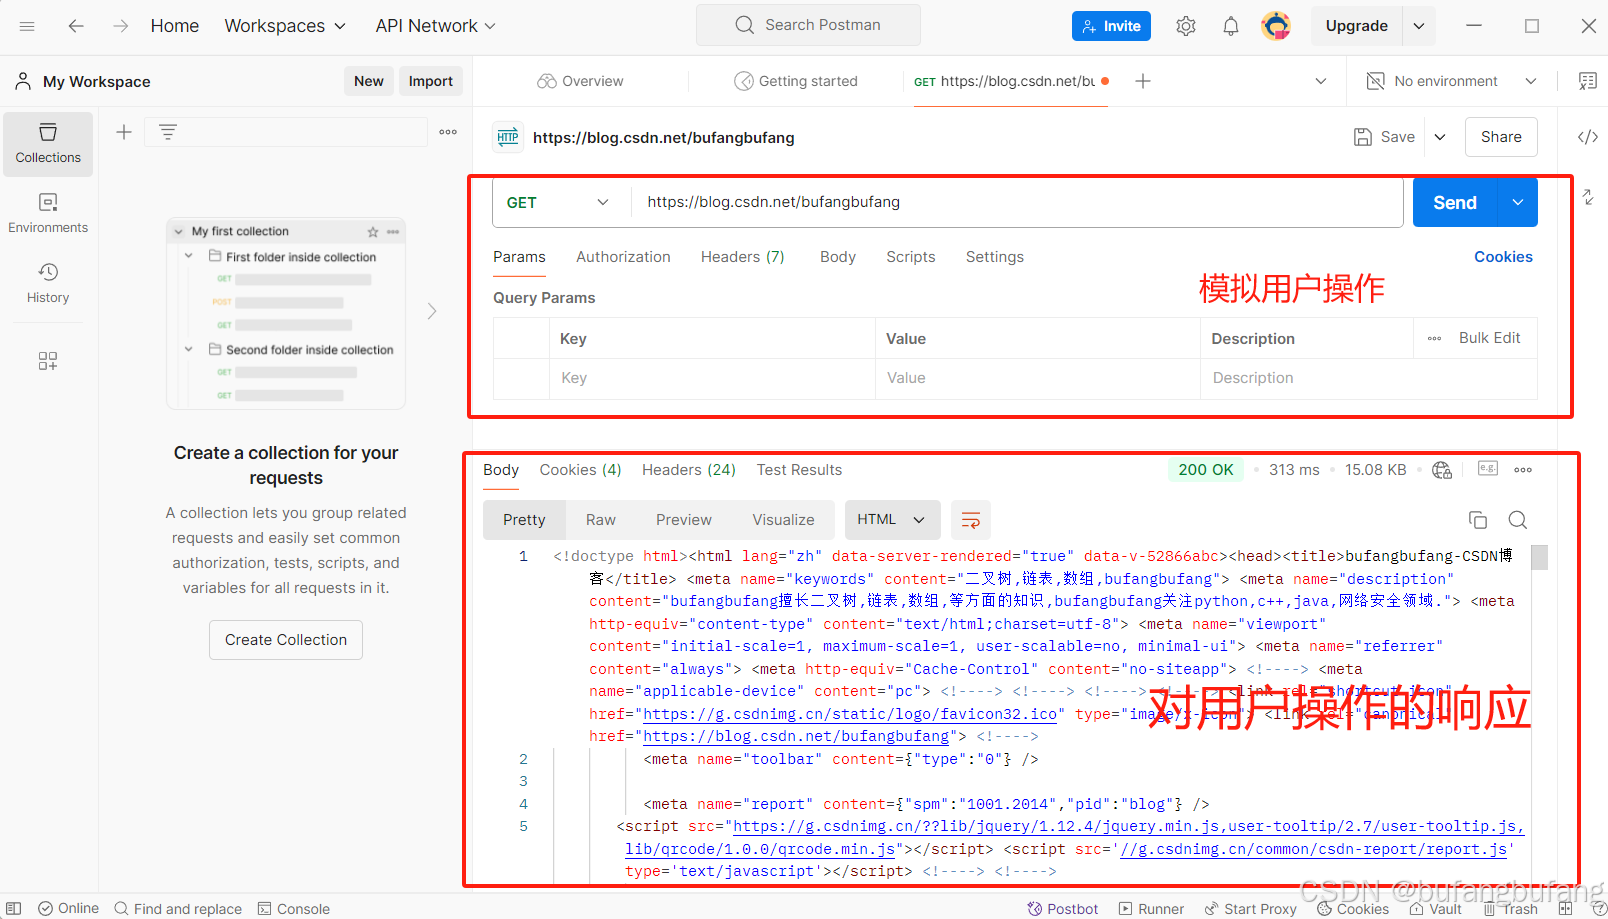Click the wrap lines icon in response
1608x919 pixels.
click(x=970, y=520)
